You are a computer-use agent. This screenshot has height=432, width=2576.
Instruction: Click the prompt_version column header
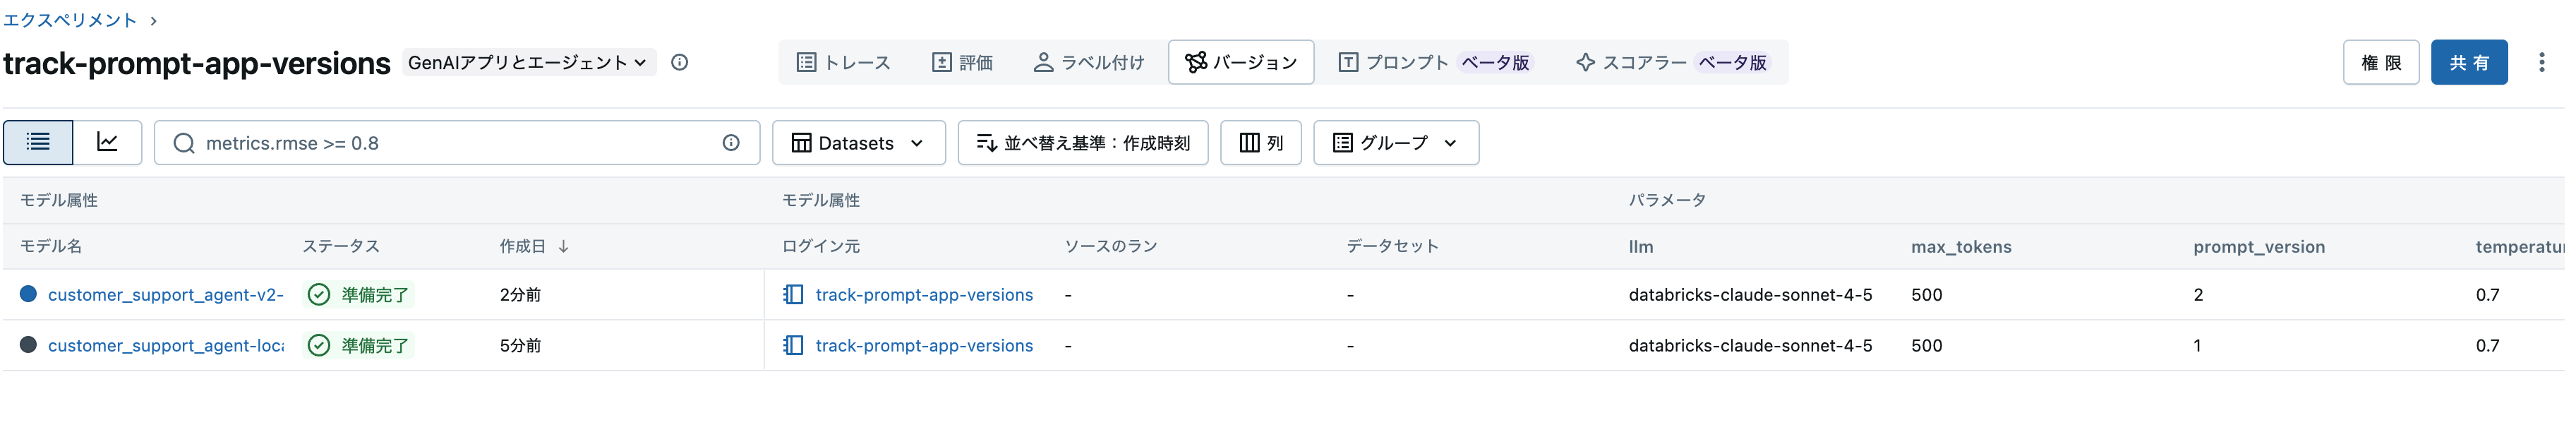[x=2259, y=246]
